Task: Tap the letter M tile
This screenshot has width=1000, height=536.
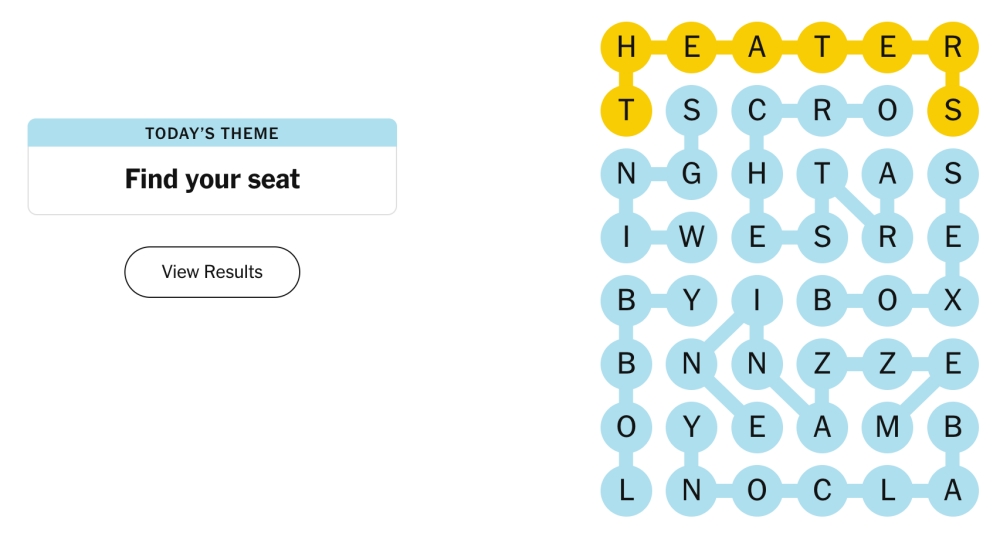Action: [887, 427]
